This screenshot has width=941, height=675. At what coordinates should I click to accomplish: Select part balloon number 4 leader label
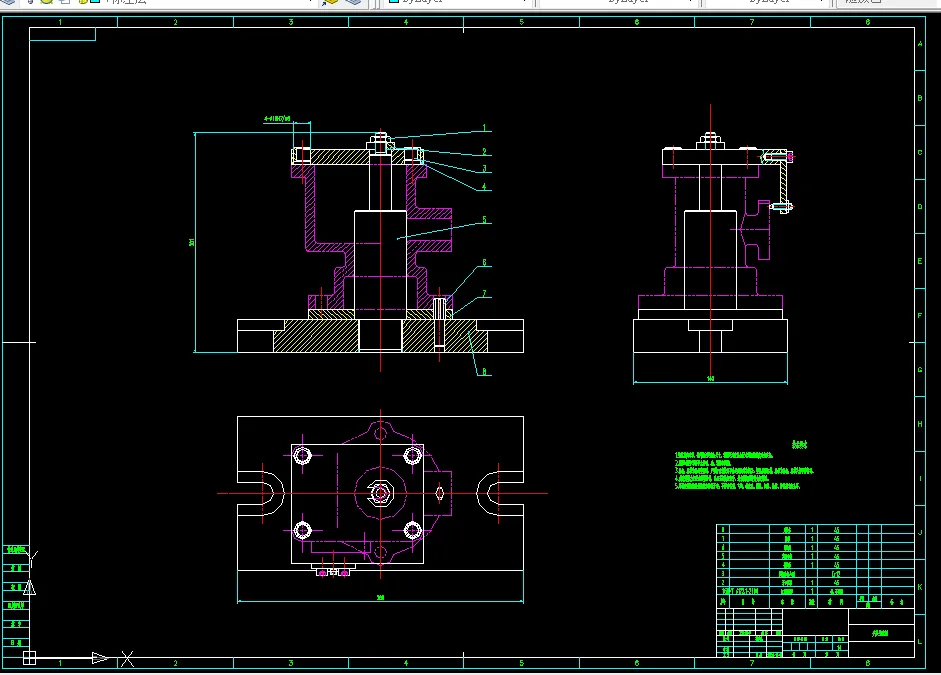(x=484, y=187)
